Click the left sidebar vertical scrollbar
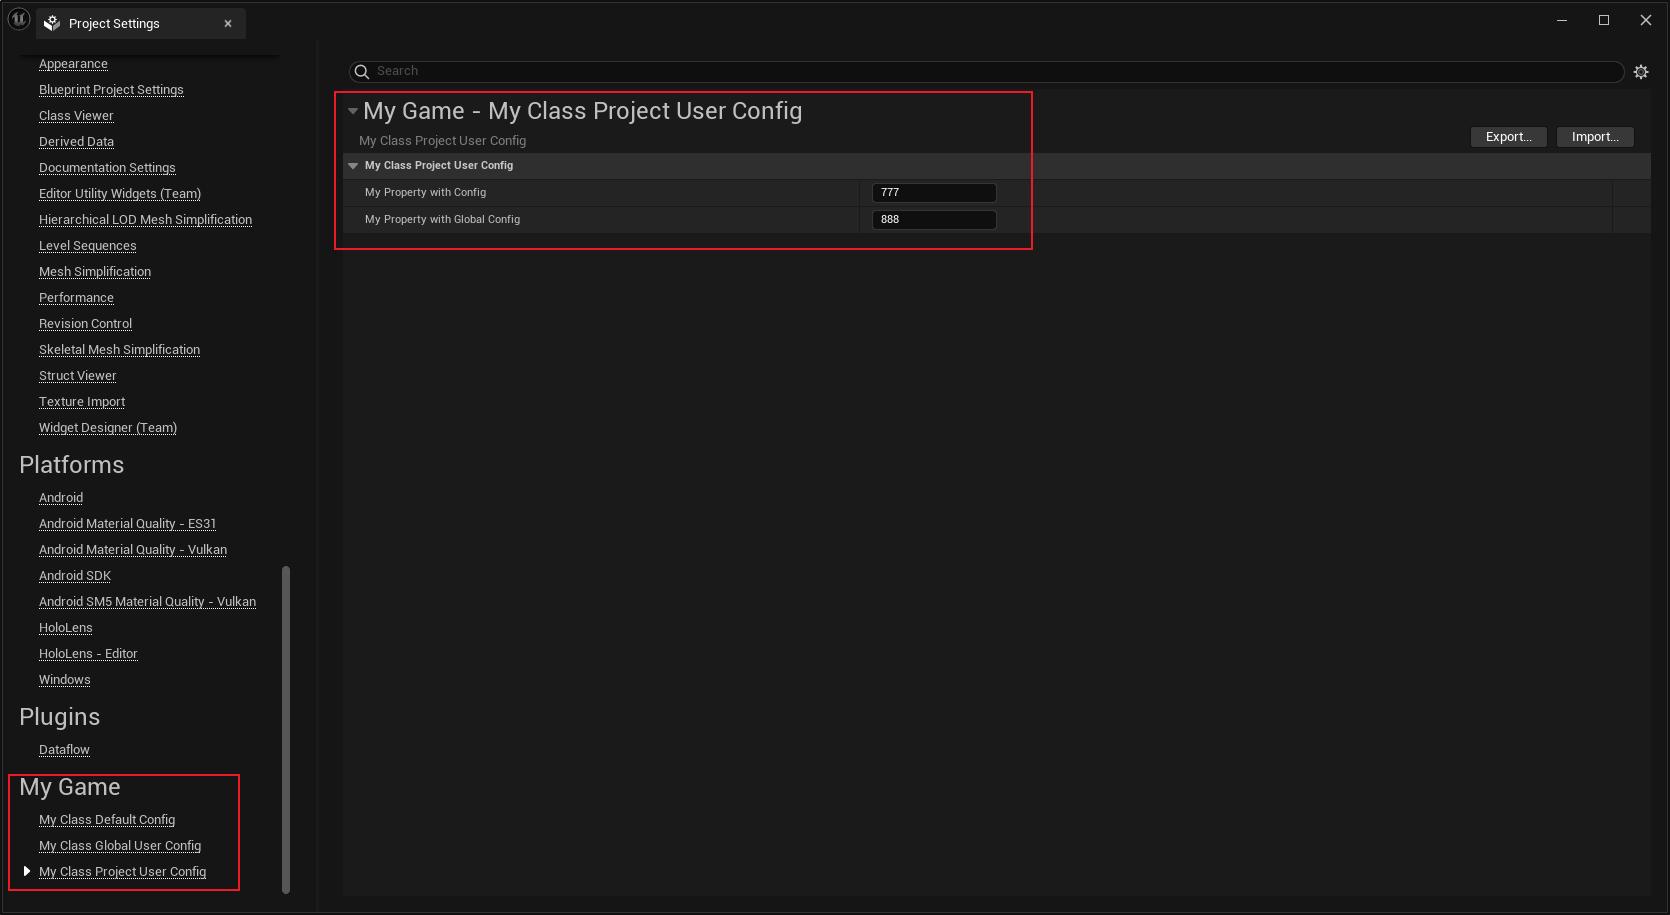The height and width of the screenshot is (915, 1670). 286,728
